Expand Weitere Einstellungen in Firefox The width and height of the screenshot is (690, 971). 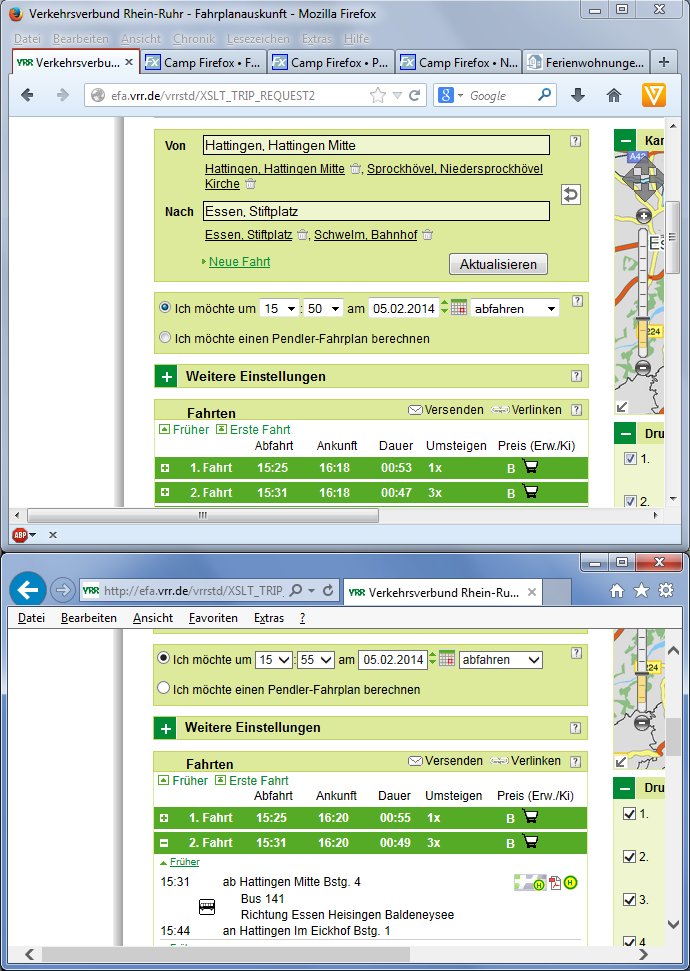tap(167, 377)
